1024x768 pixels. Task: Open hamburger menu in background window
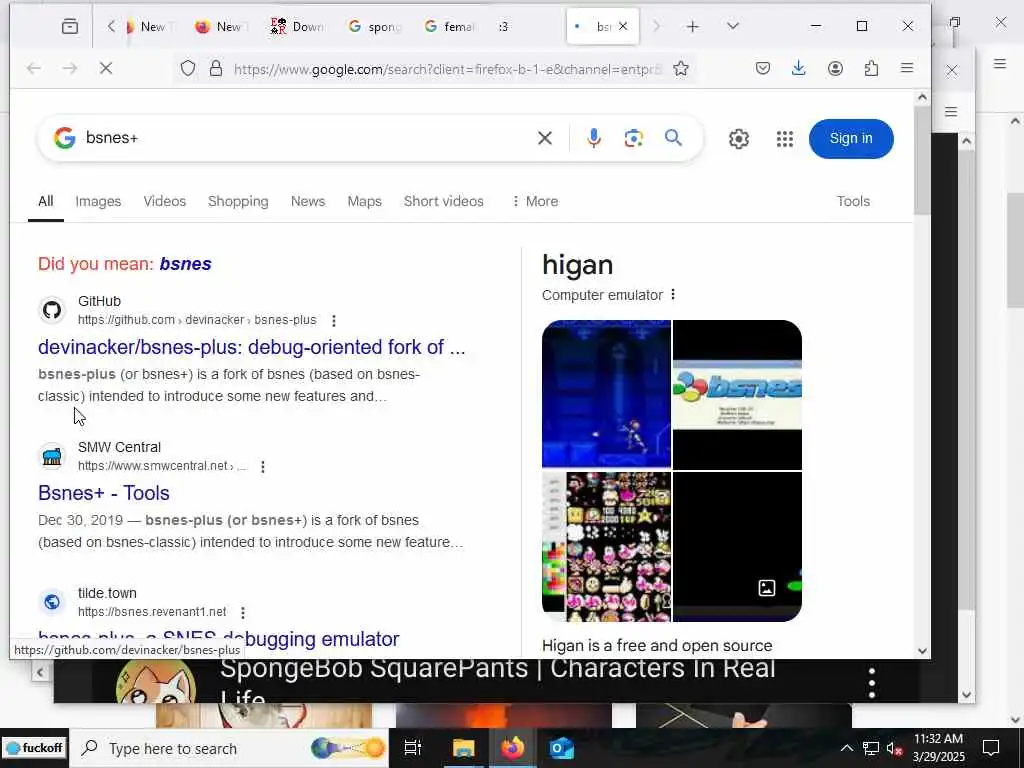(951, 112)
